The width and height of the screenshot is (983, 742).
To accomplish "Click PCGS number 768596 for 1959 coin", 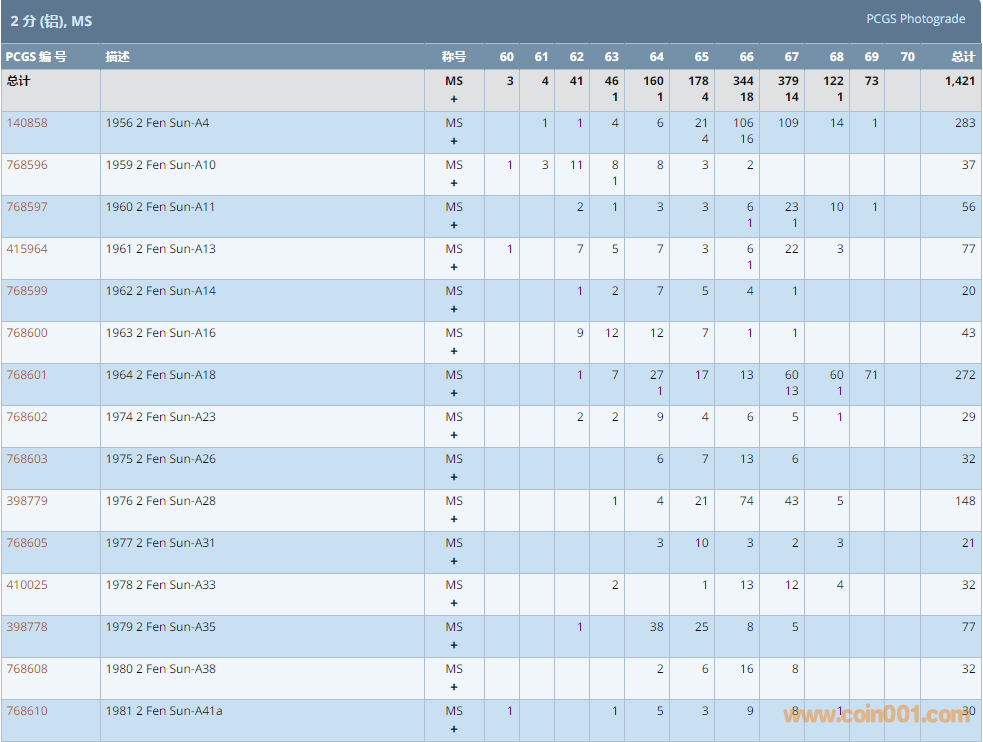I will coord(27,165).
